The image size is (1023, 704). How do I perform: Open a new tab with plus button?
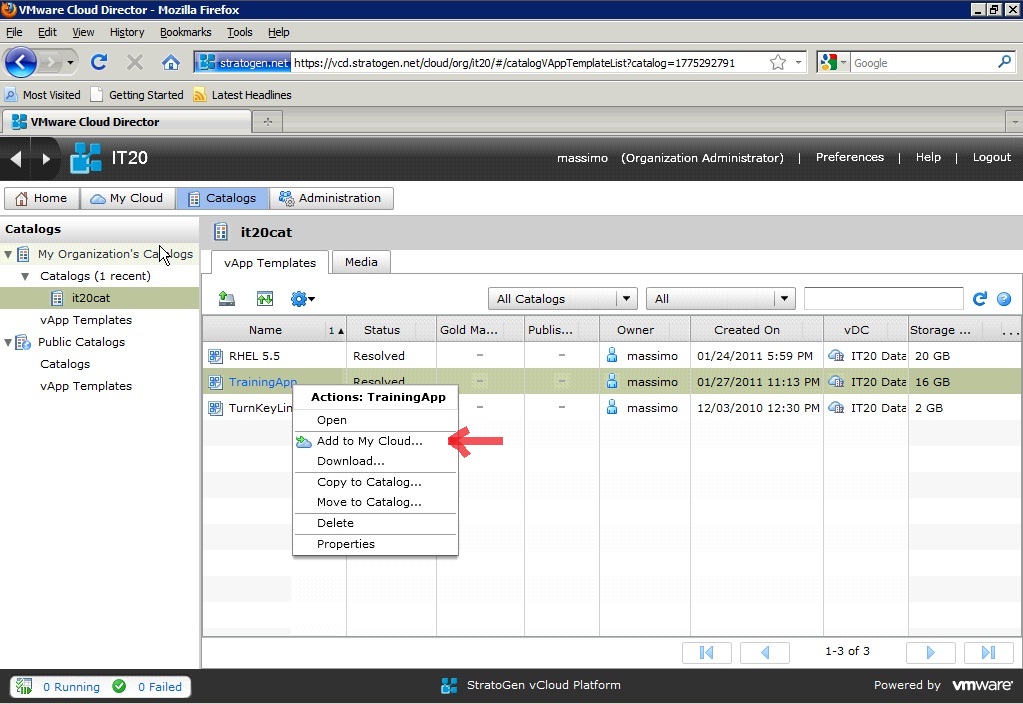(267, 121)
